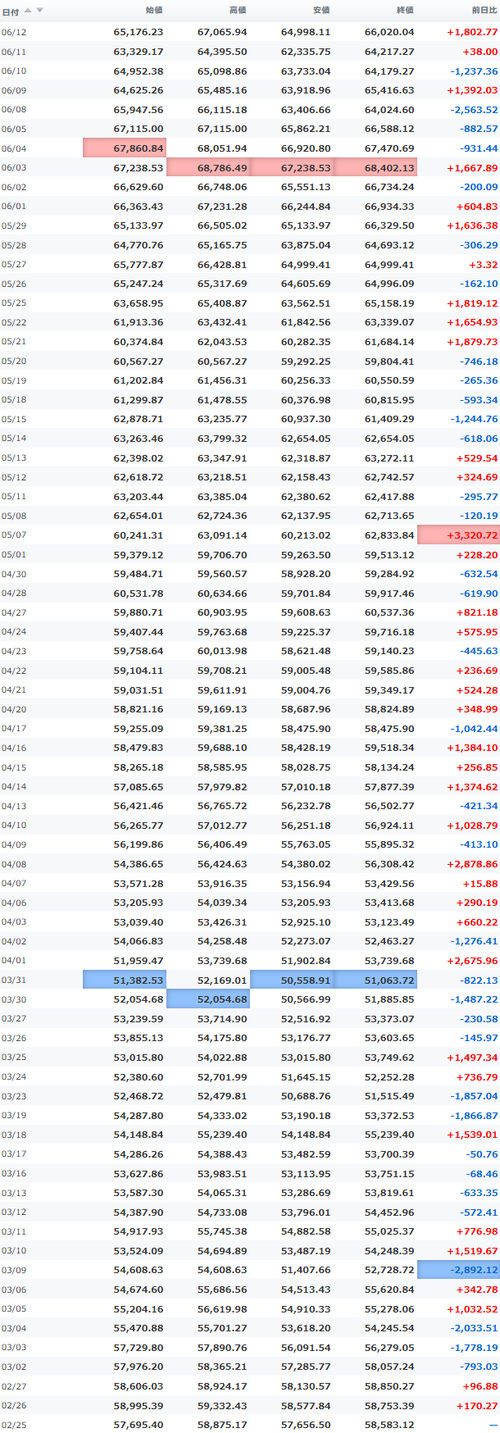Select the 04/16 change value +1,384.10
The image size is (500, 1433).
472,749
